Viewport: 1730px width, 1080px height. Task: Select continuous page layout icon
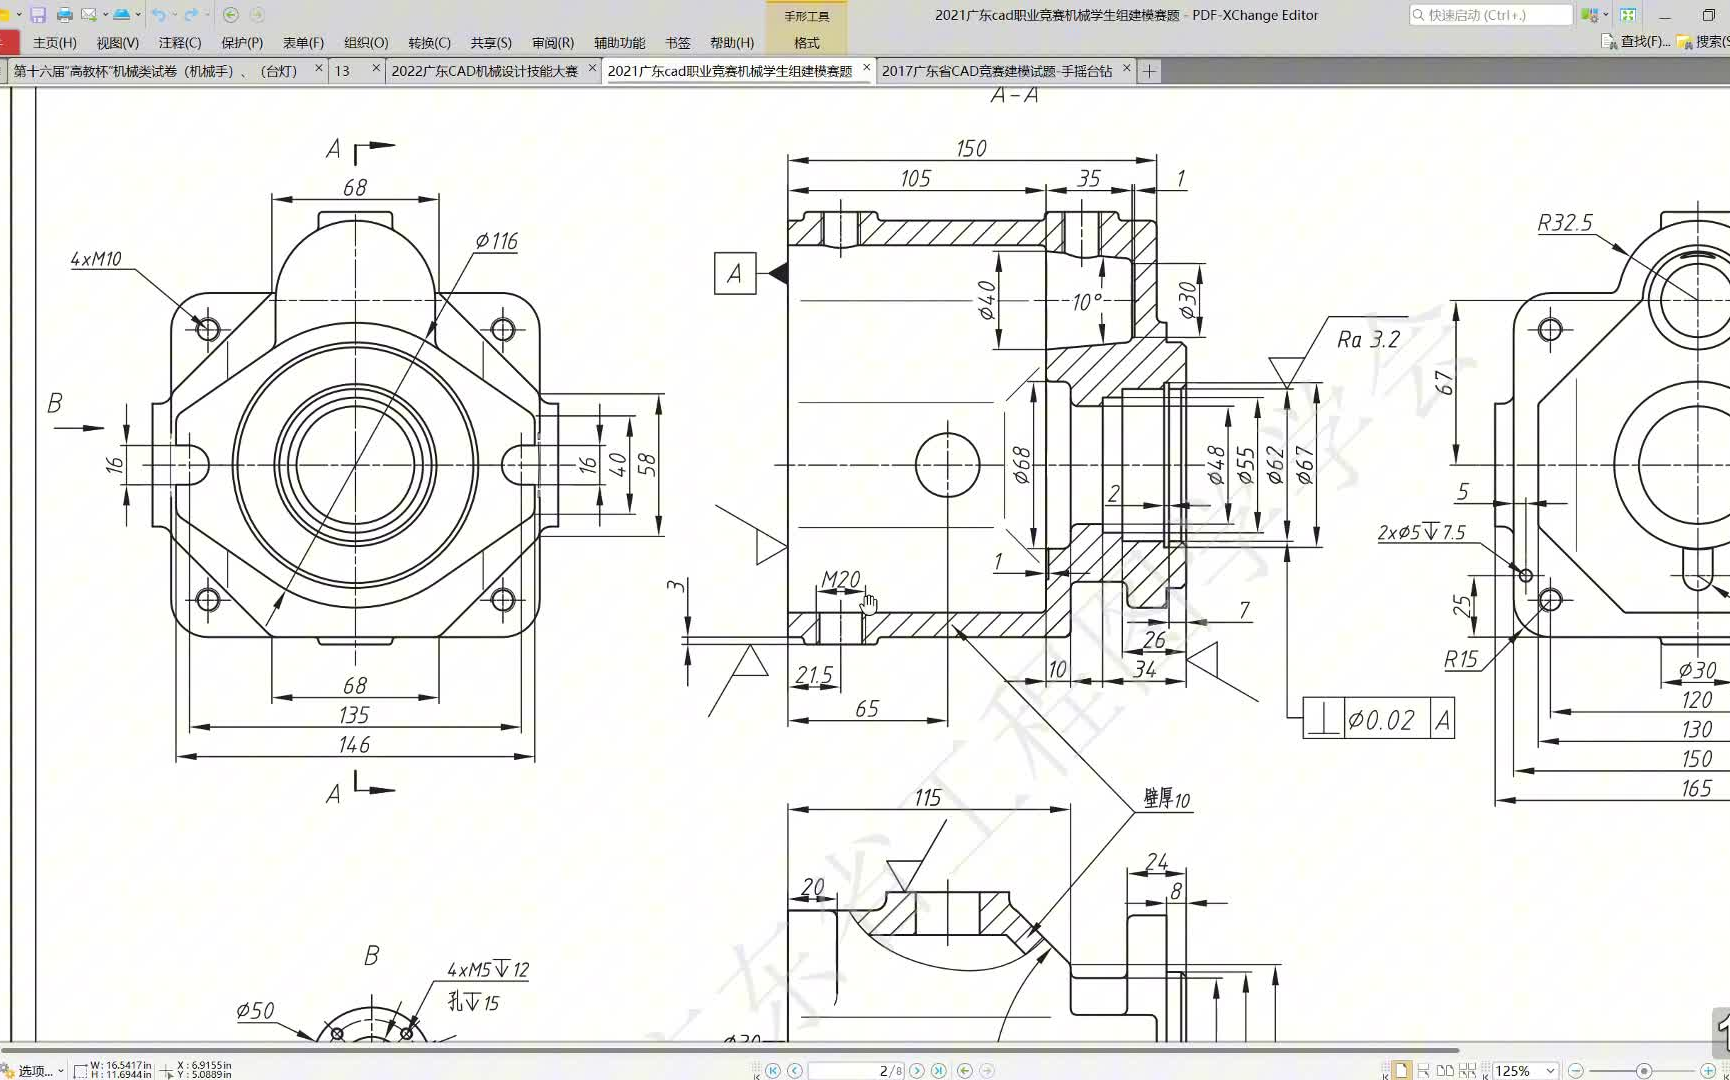pyautogui.click(x=1423, y=1070)
